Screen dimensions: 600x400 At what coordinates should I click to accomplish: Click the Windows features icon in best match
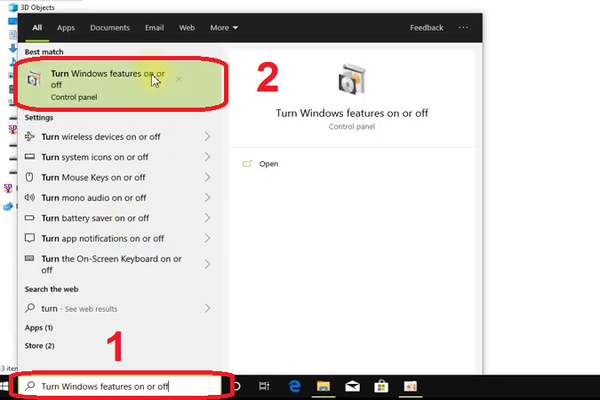34,79
